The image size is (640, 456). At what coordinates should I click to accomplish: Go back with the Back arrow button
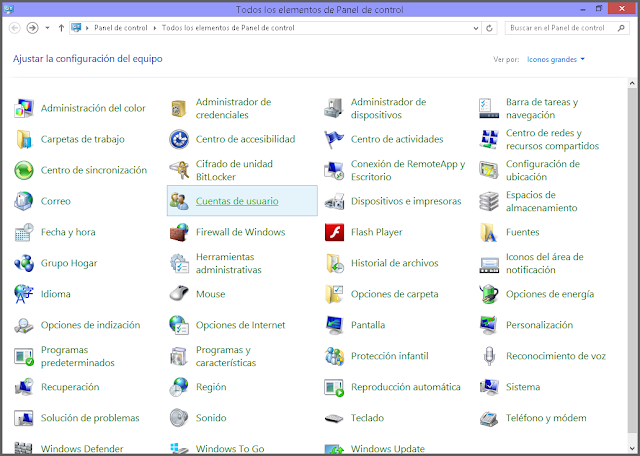pos(15,28)
